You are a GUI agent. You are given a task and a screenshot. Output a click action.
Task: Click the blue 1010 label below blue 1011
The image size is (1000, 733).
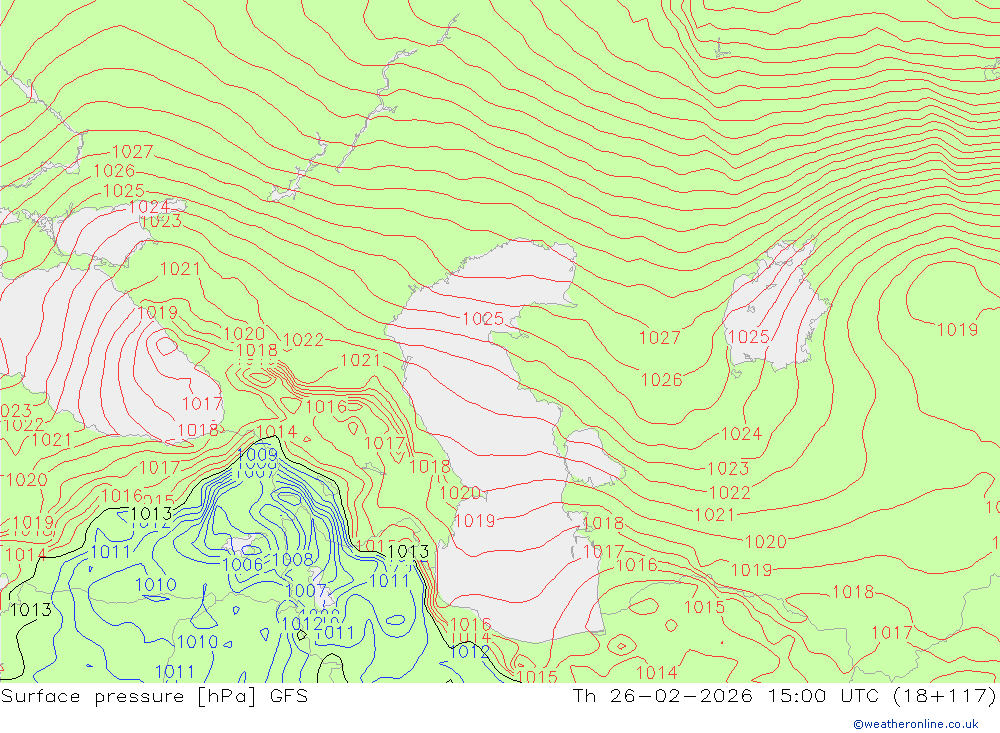point(156,585)
